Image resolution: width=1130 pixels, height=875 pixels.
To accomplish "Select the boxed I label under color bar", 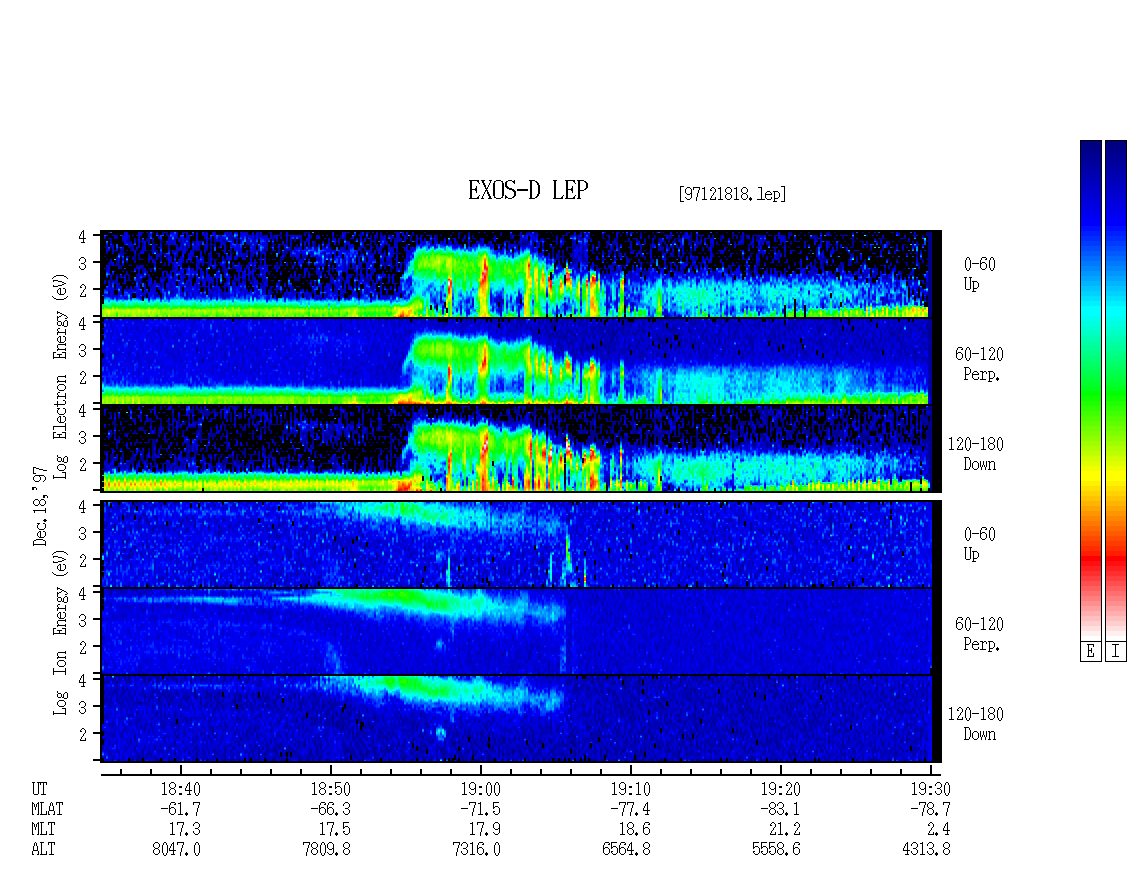I will (x=1116, y=652).
